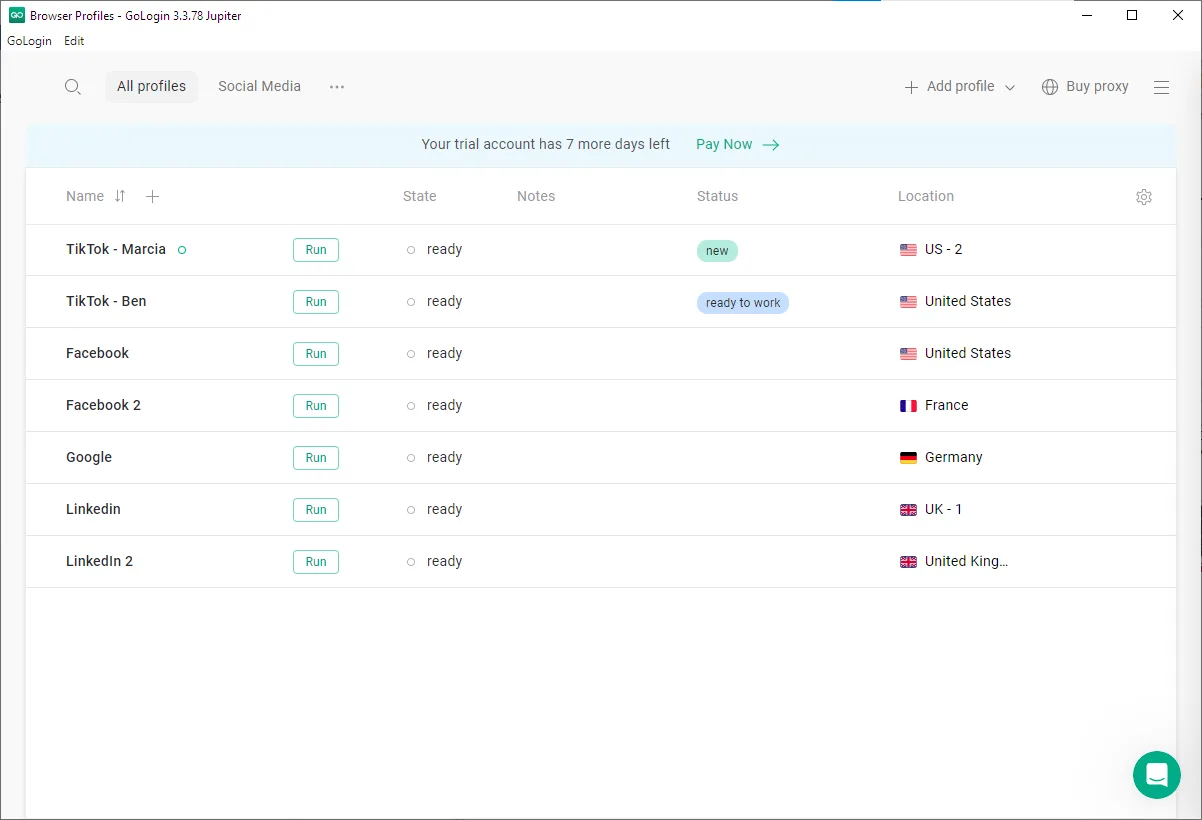Click the France location text
Screen dimensions: 1202x820
(946, 405)
